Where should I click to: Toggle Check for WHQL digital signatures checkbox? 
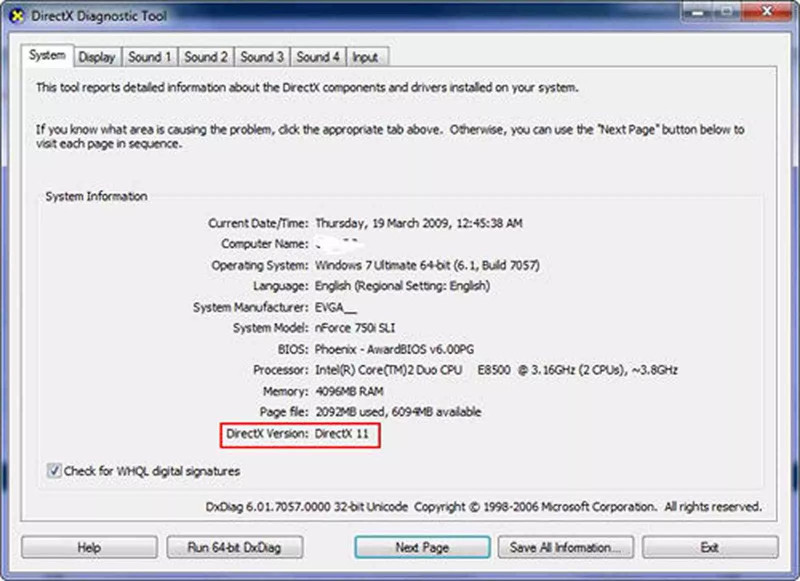pyautogui.click(x=54, y=470)
